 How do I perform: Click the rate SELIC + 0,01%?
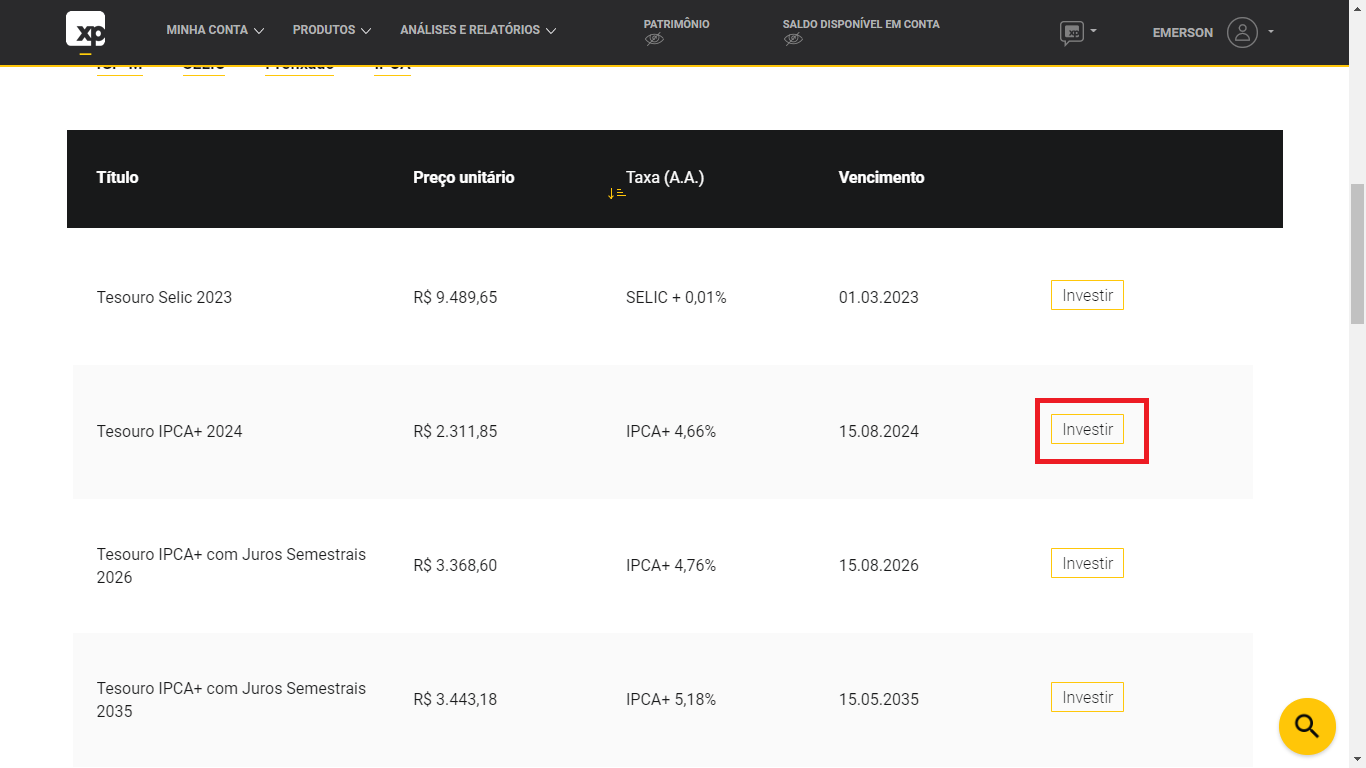pyautogui.click(x=676, y=297)
